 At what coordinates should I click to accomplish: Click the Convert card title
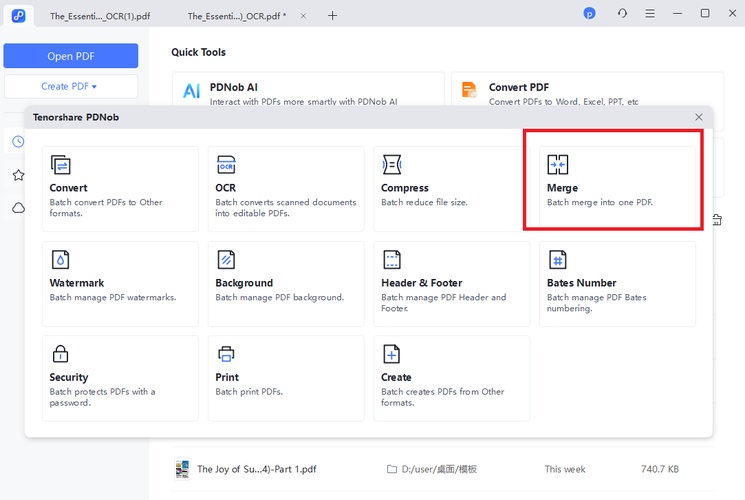point(68,188)
